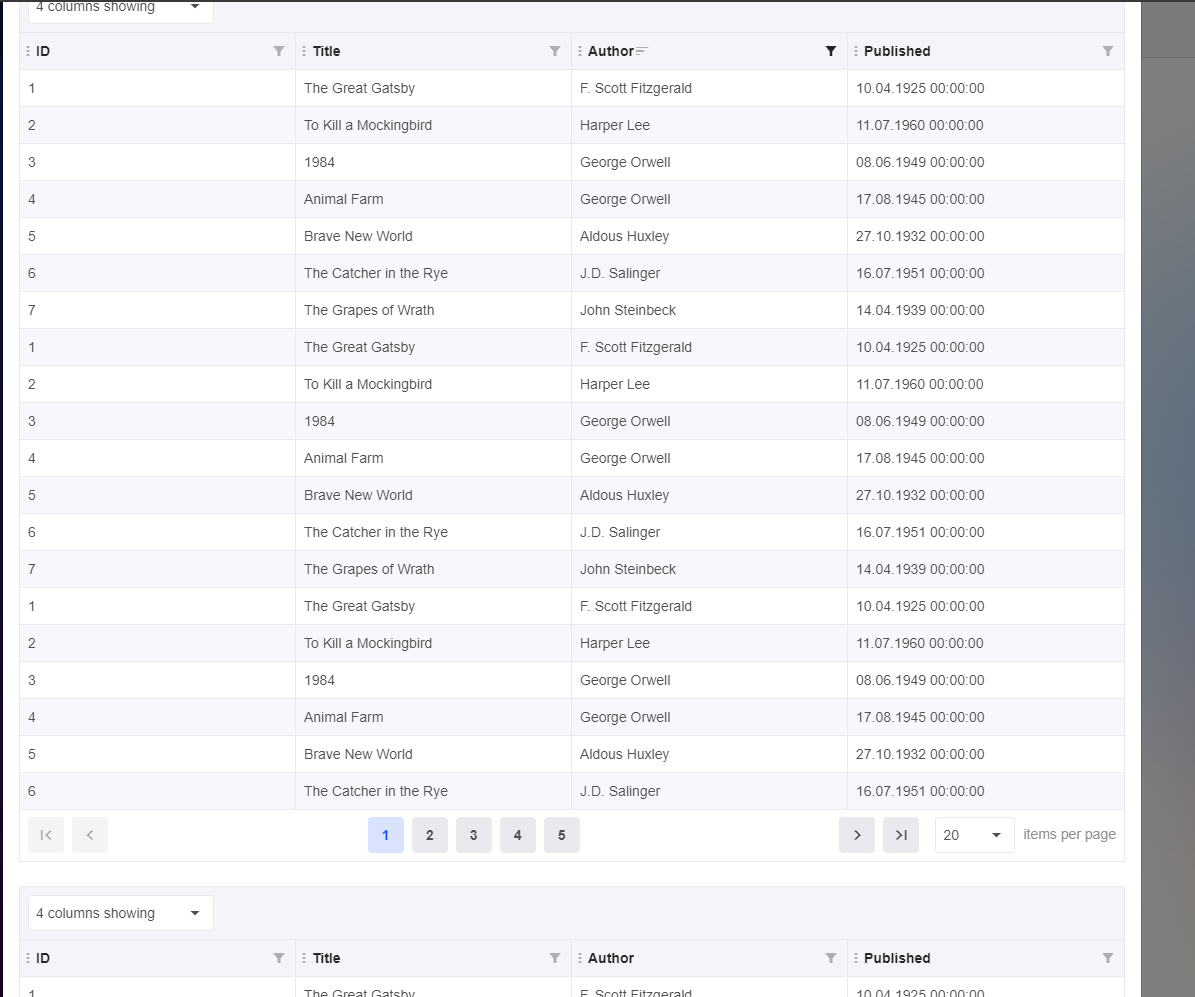Click first '17.08.1945 00:00:00' date cell

pyautogui.click(x=985, y=199)
